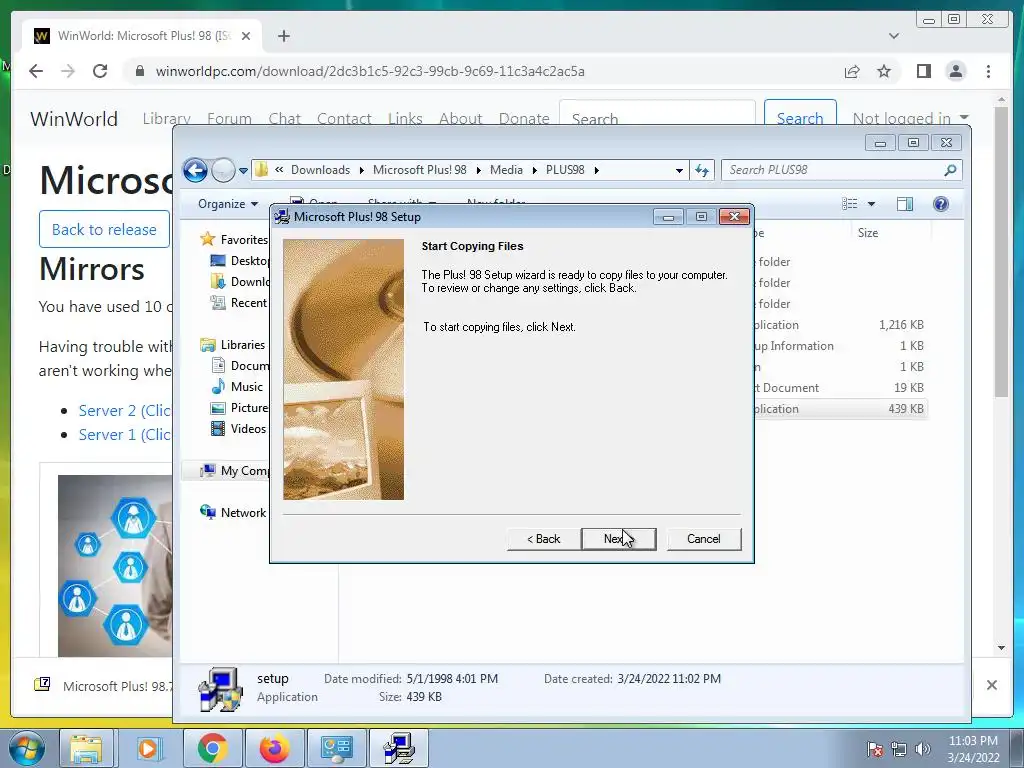Cancel the Microsoft Plus! 98 Setup

click(x=703, y=539)
